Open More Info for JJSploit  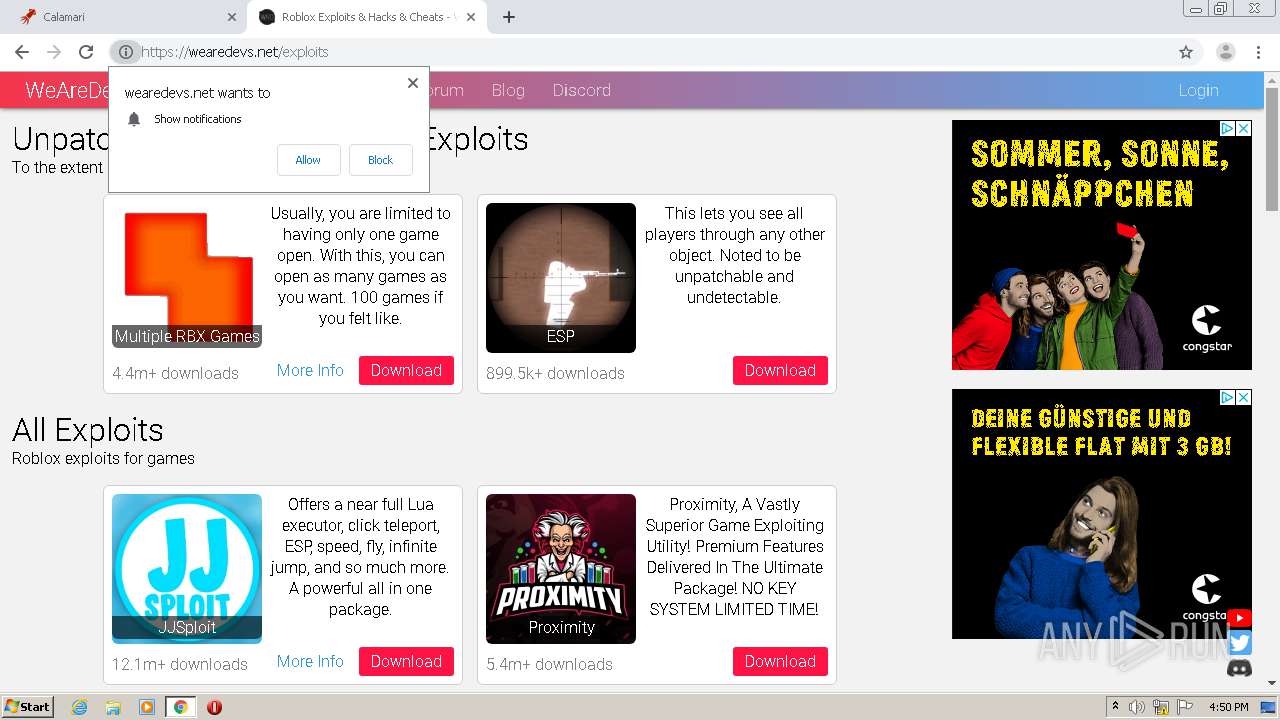310,661
